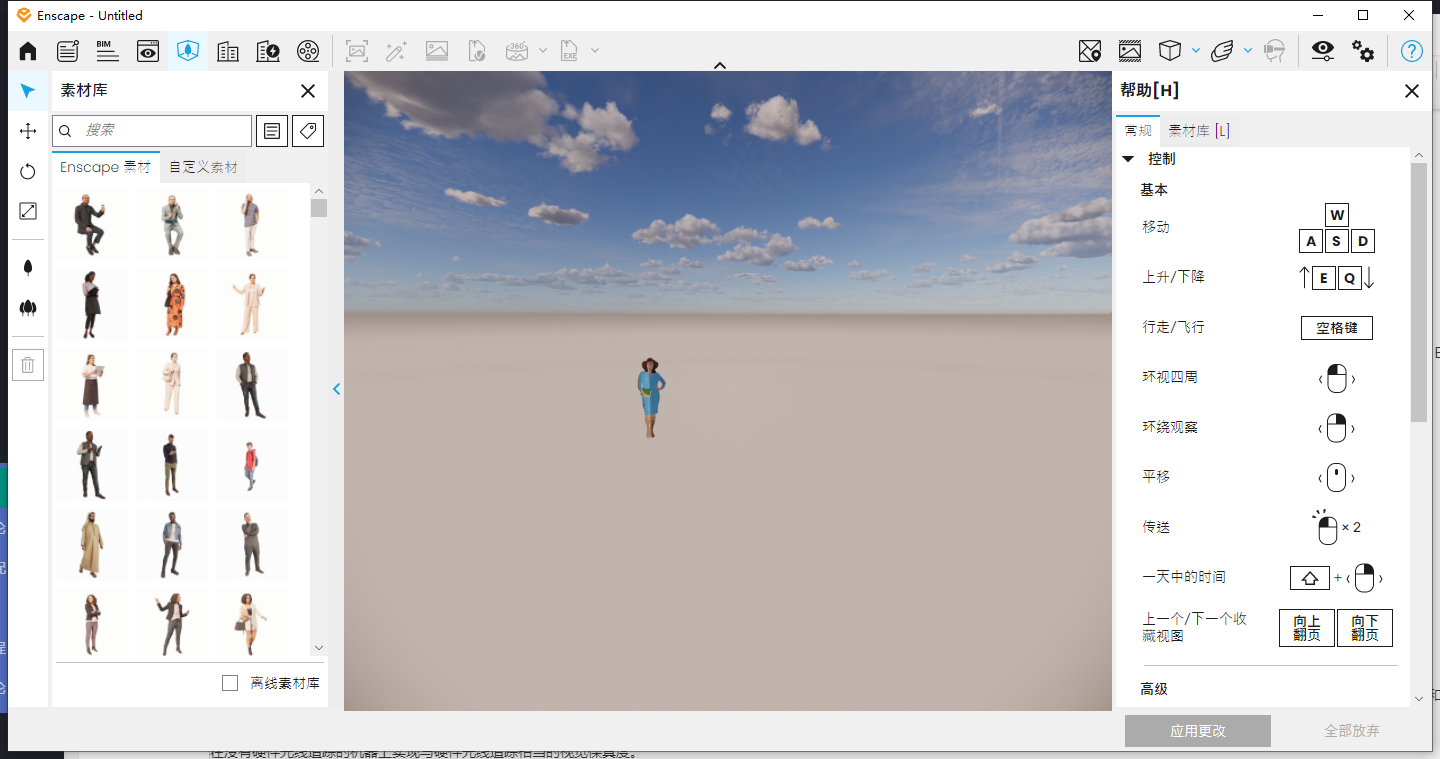
Task: Select the delete asset trash tool
Action: click(x=28, y=364)
